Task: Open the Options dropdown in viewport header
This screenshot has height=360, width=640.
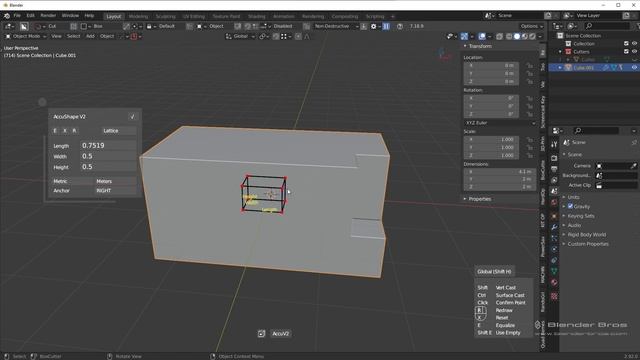Action: tap(532, 26)
